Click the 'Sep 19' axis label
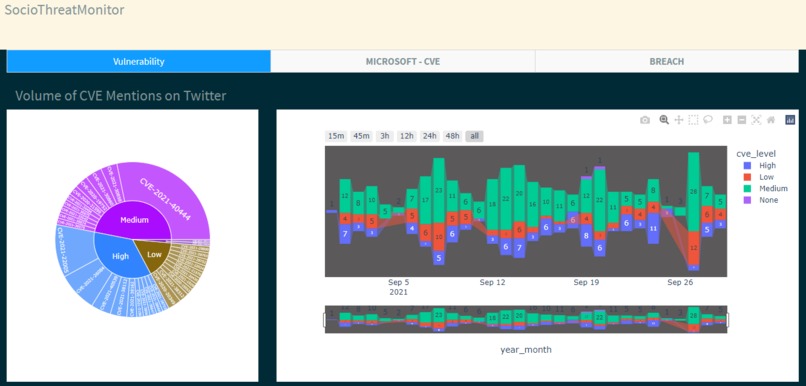This screenshot has width=806, height=386. tap(587, 282)
